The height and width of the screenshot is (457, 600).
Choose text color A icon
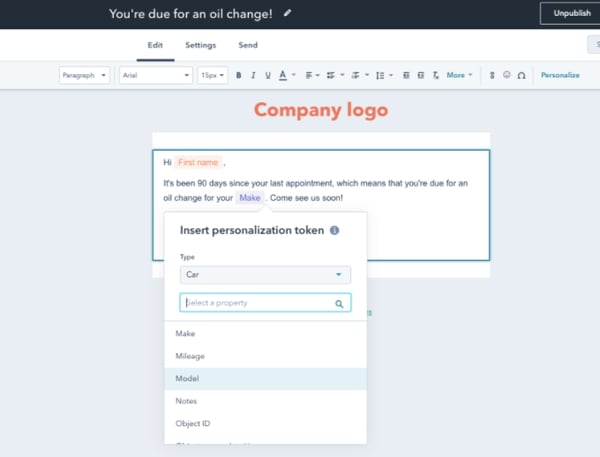pyautogui.click(x=282, y=75)
